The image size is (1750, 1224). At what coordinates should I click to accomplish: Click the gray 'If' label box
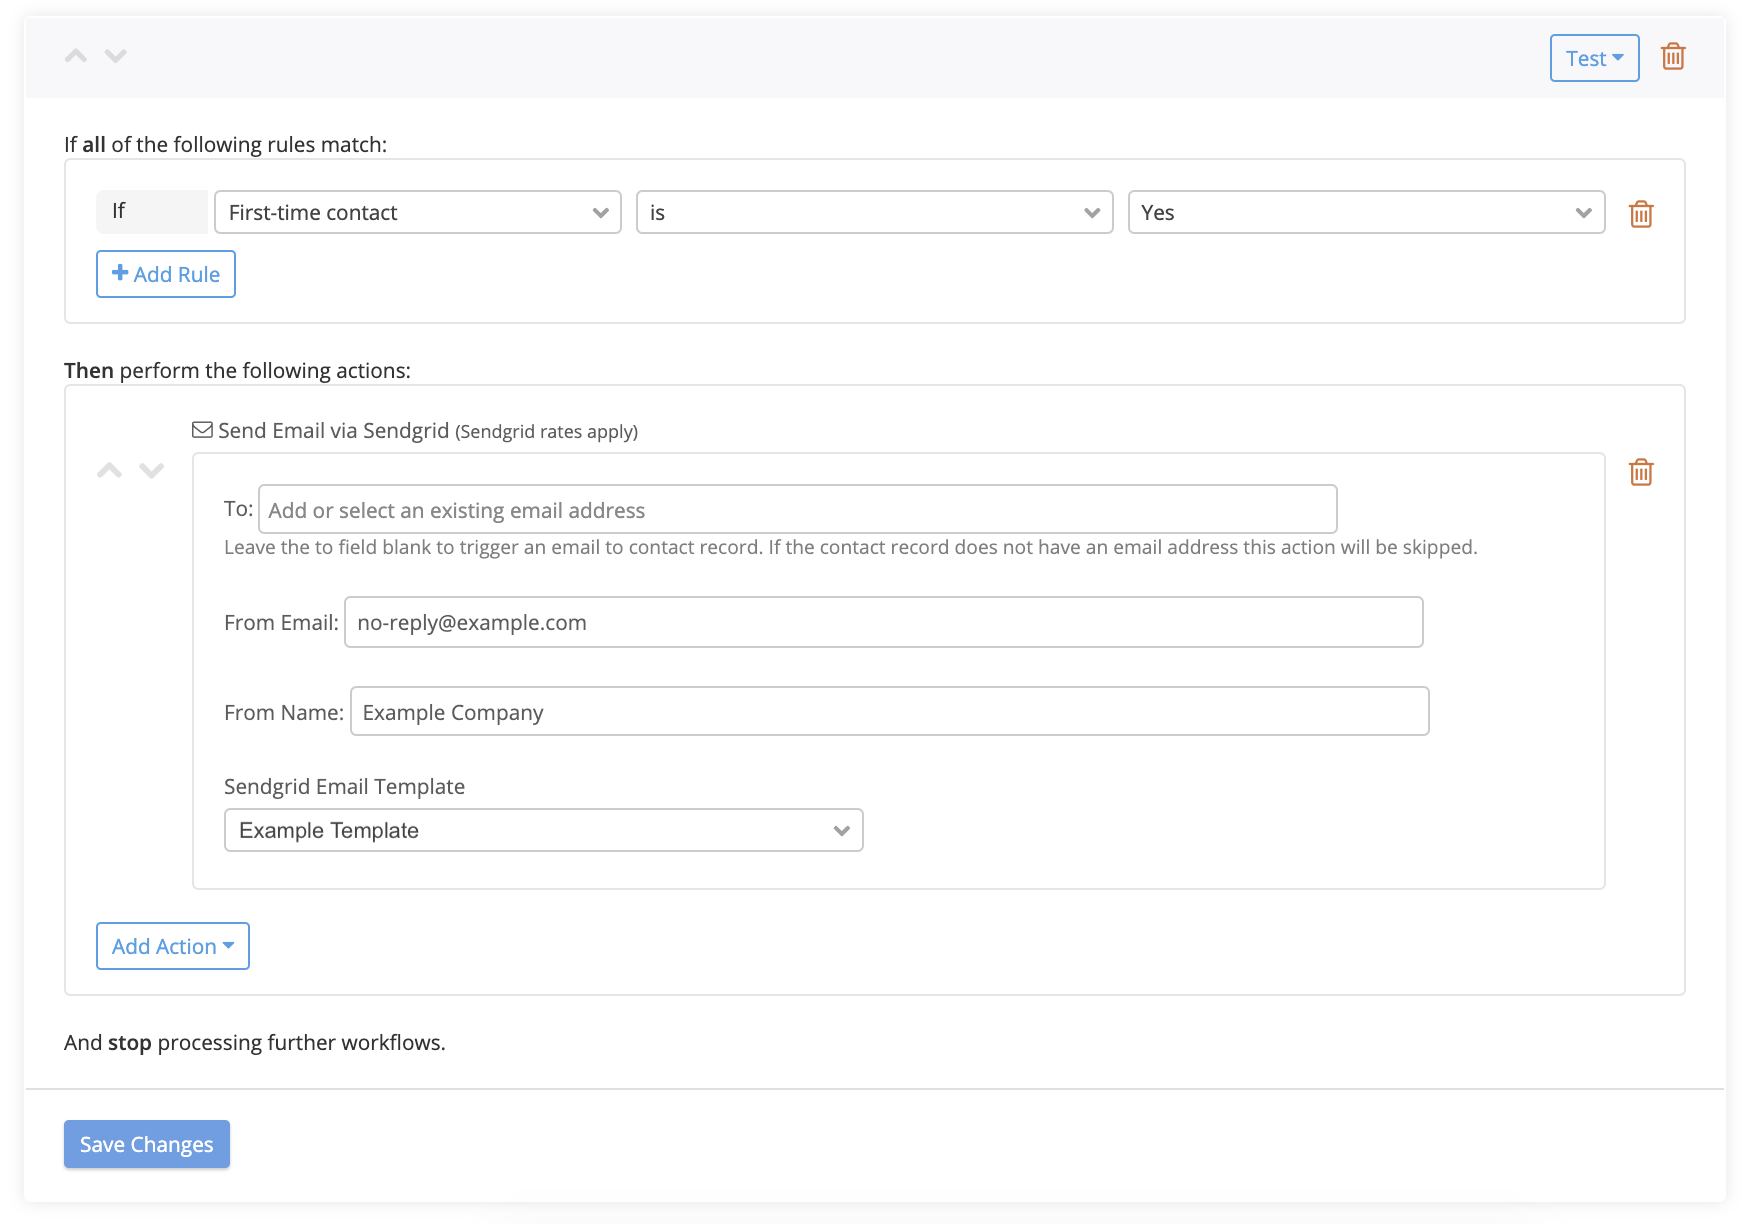pyautogui.click(x=151, y=211)
